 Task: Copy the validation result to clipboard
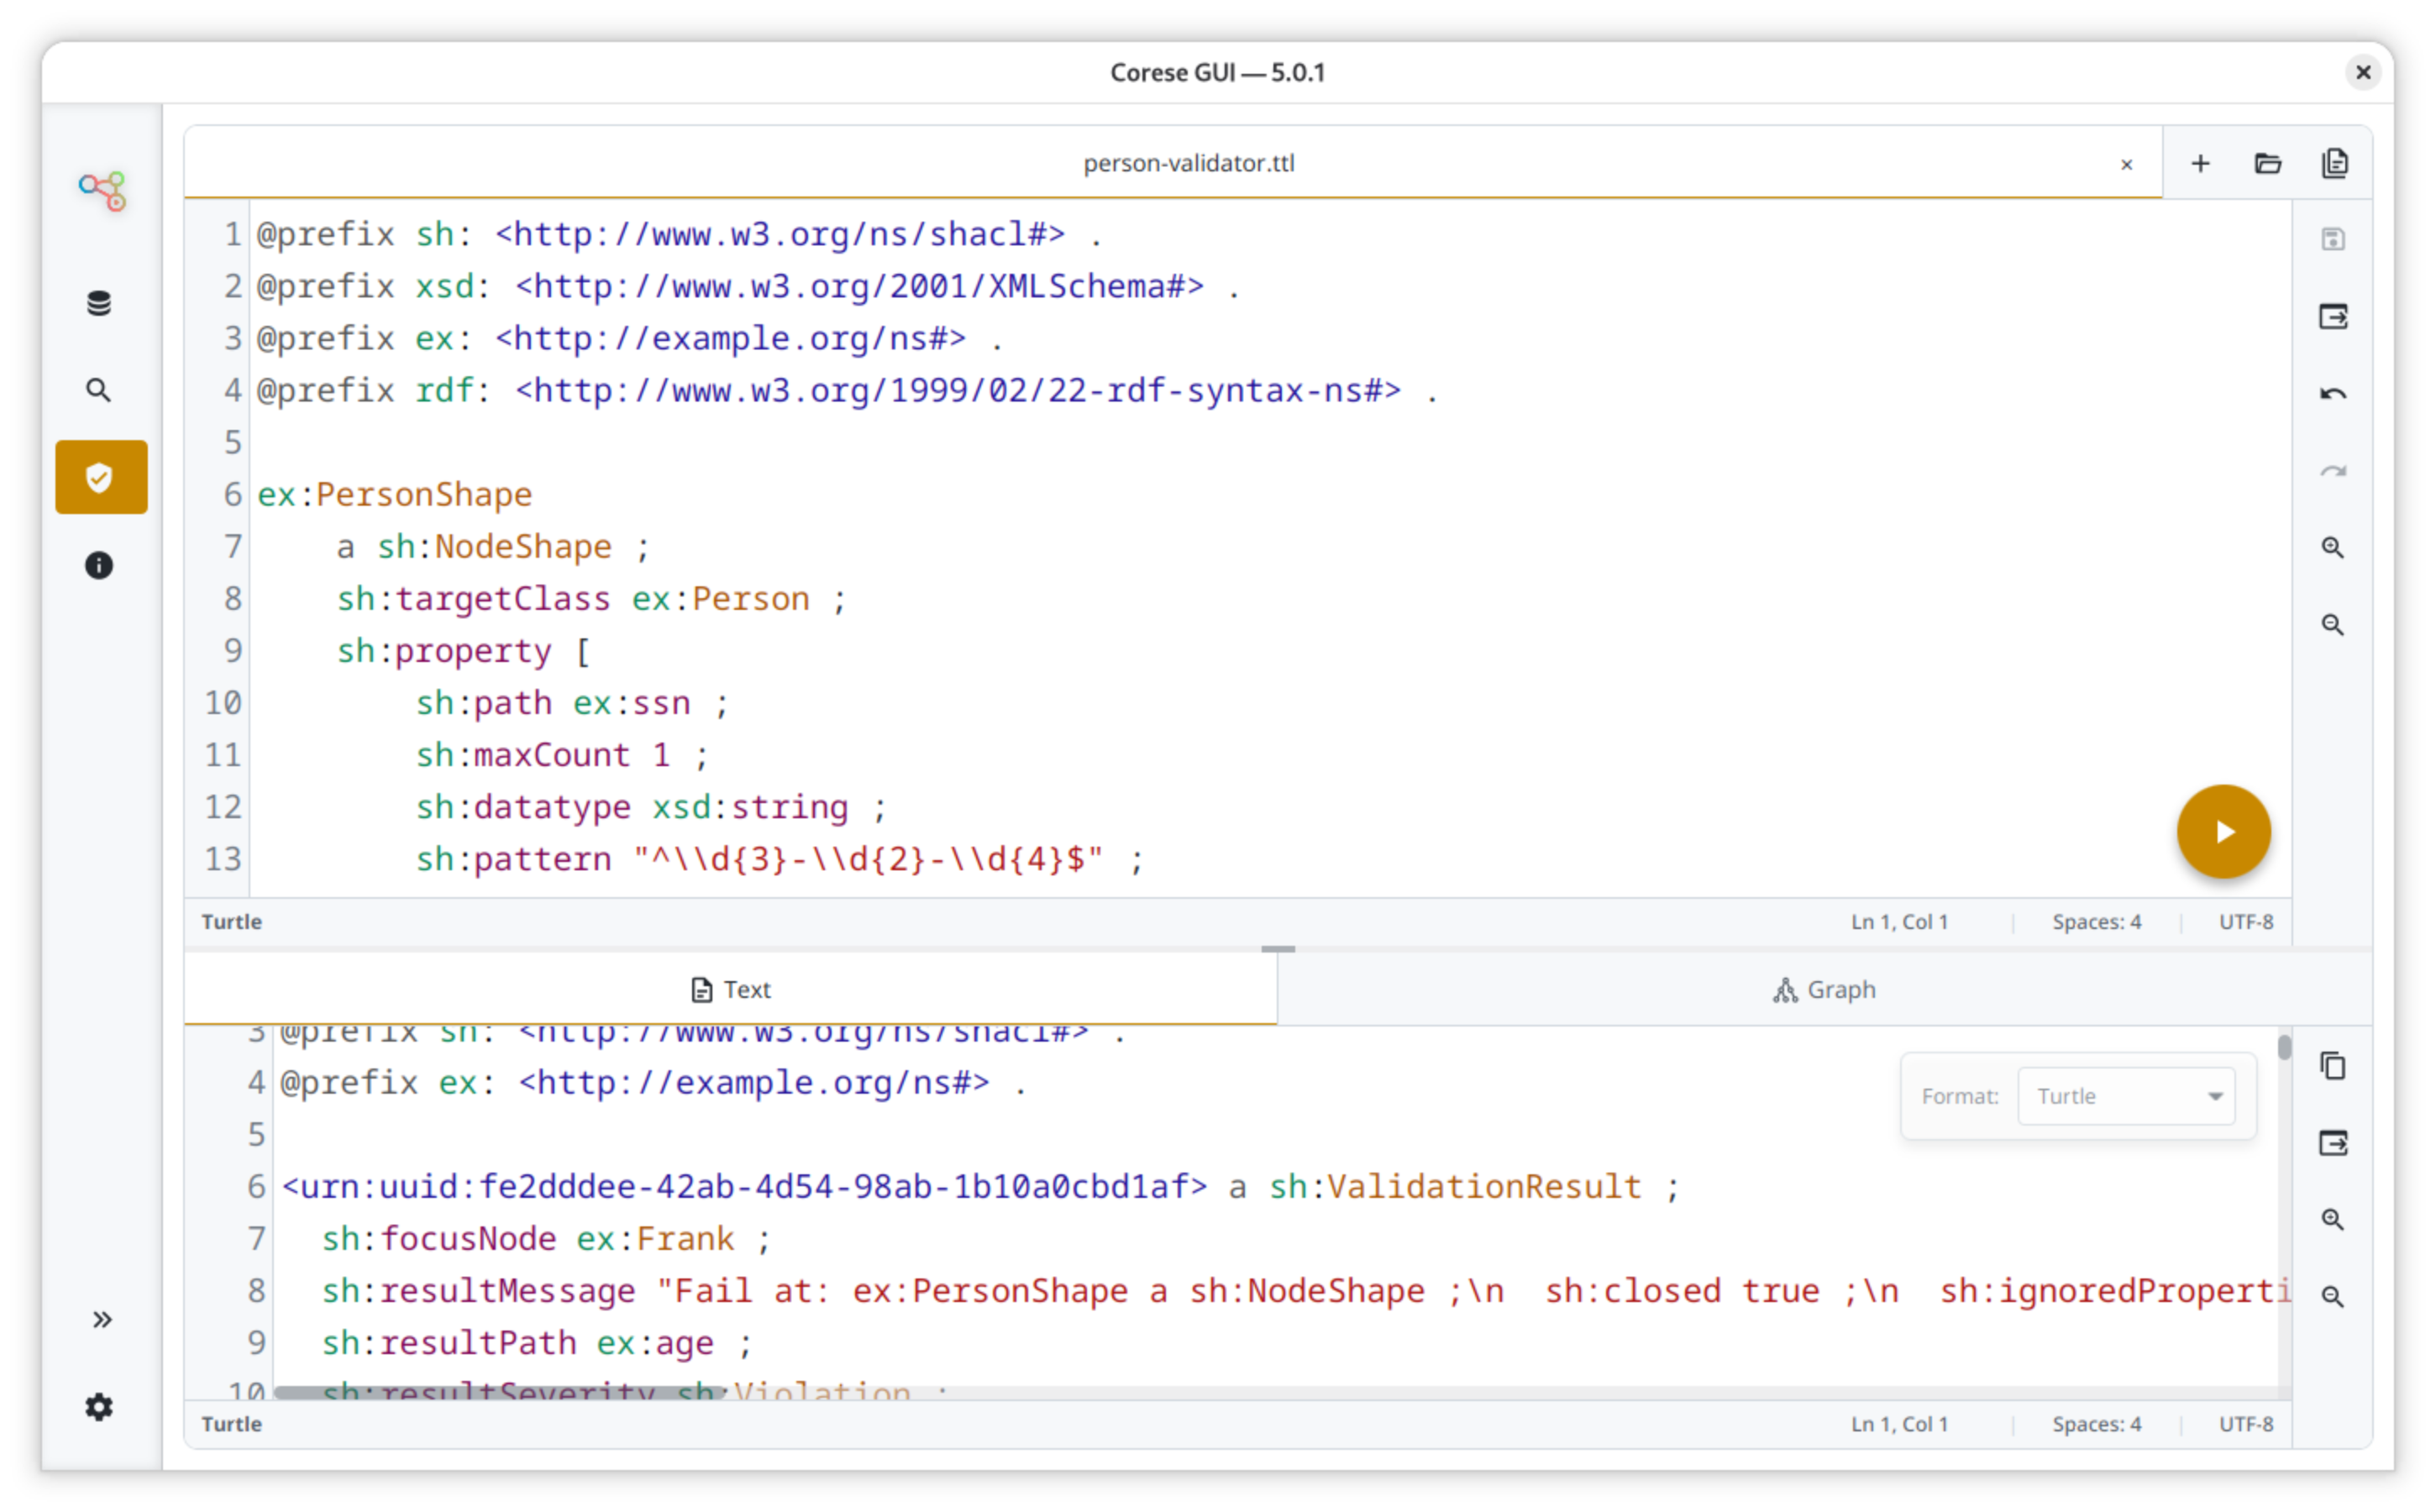pyautogui.click(x=2333, y=1066)
